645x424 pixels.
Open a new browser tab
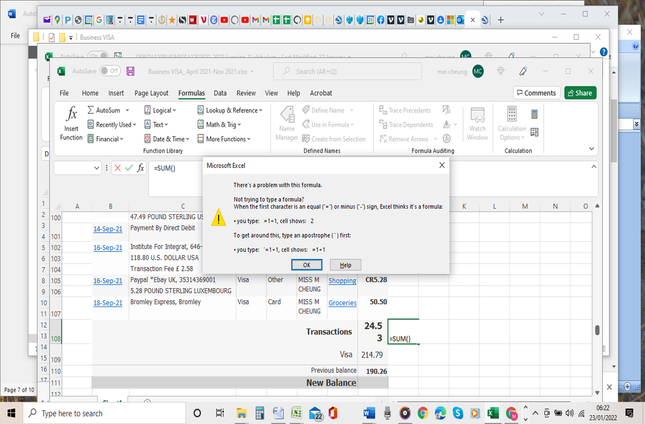click(501, 20)
